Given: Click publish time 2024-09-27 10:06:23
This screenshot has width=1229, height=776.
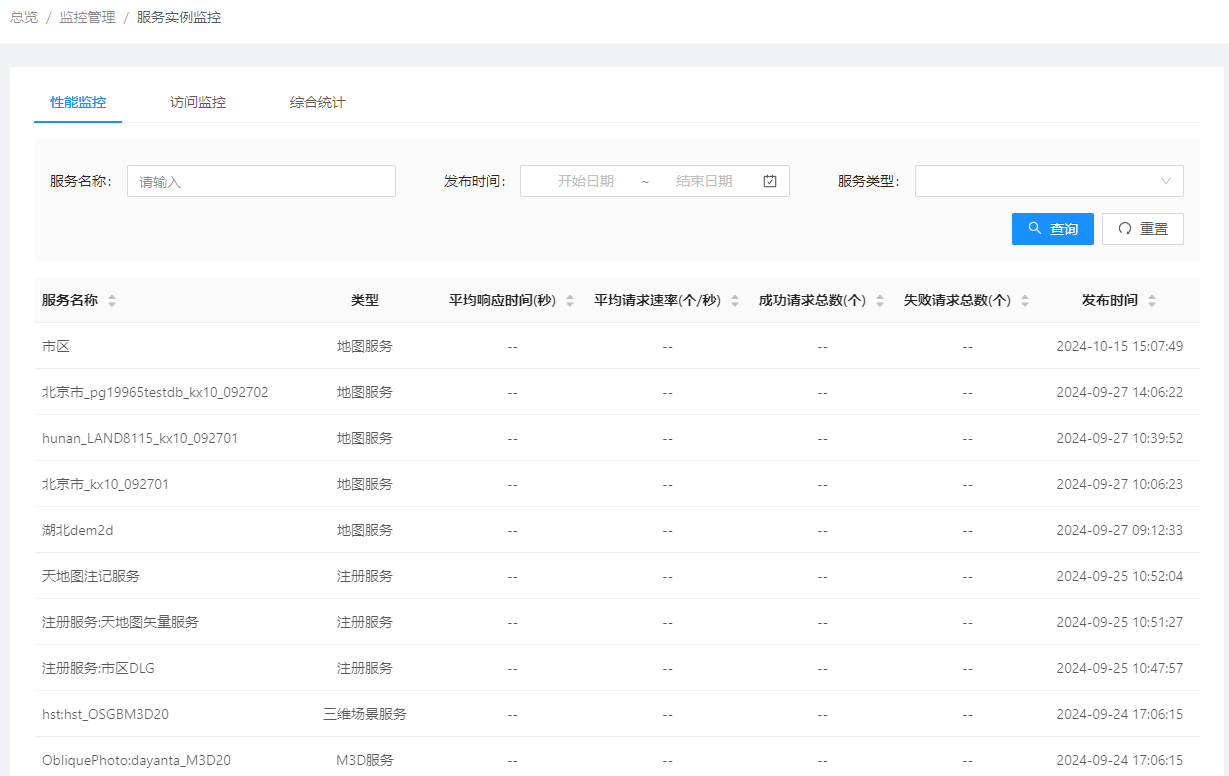Looking at the screenshot, I should (x=1120, y=484).
